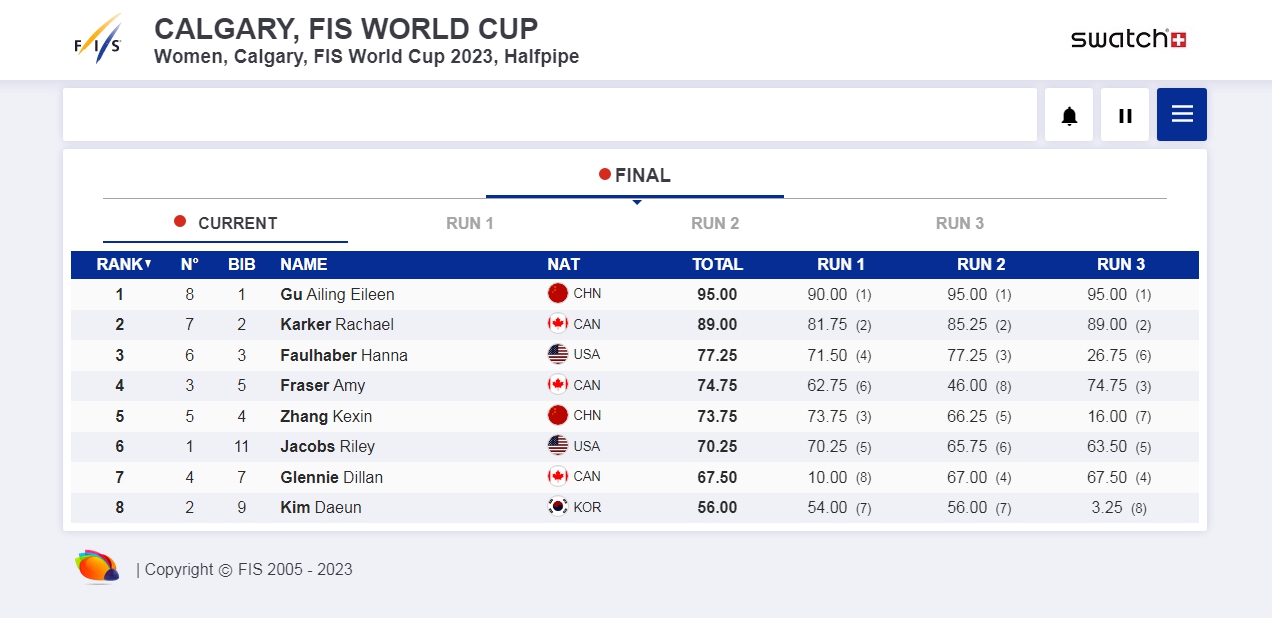Show the RUN 3 tab
Image resolution: width=1272 pixels, height=618 pixels.
960,223
